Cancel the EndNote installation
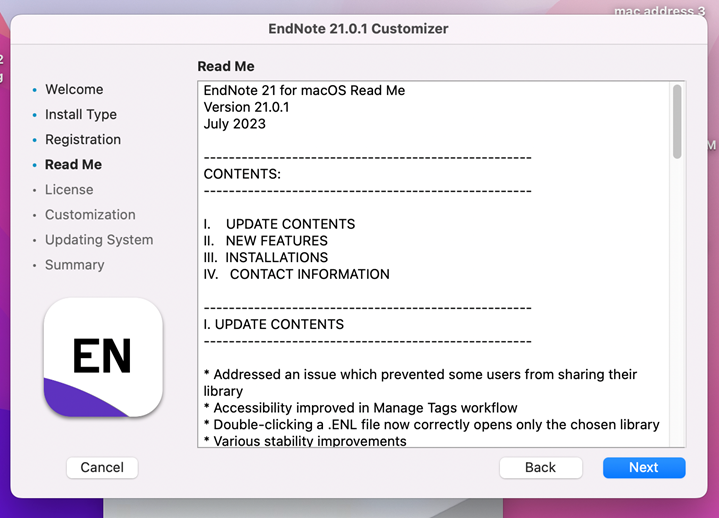This screenshot has height=518, width=719. pos(102,468)
